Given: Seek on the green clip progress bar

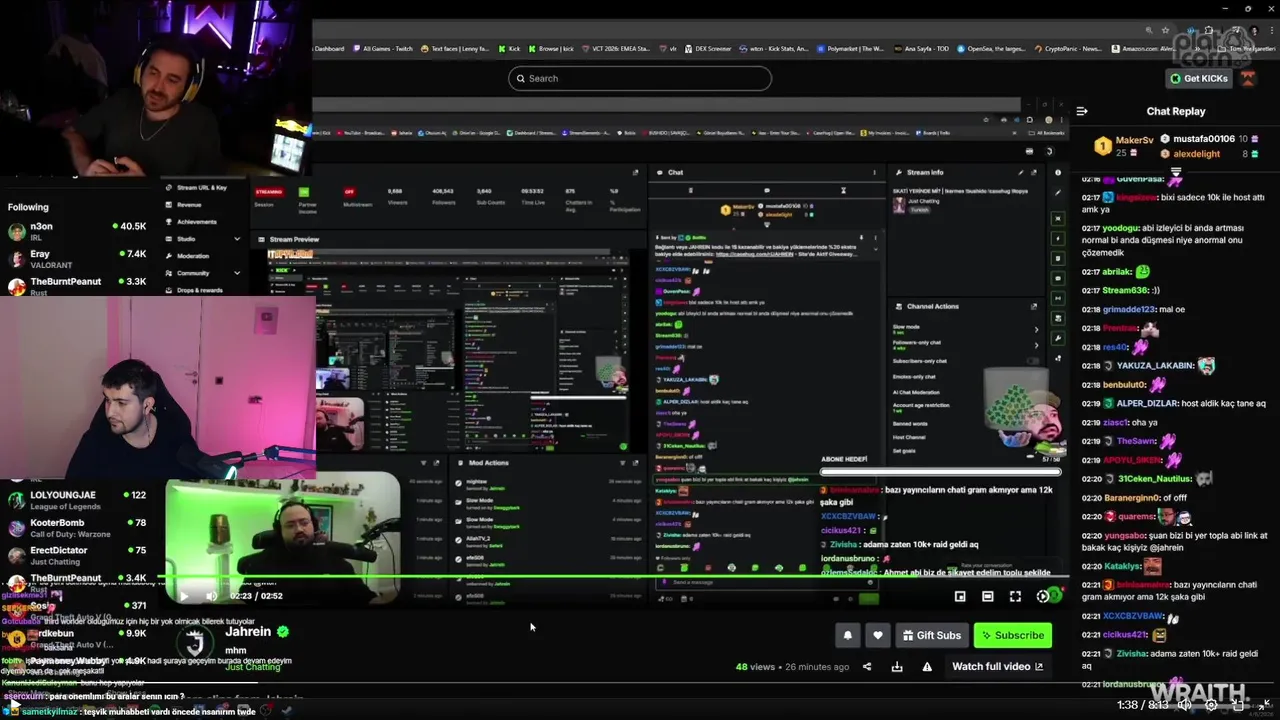Looking at the screenshot, I should [612, 576].
